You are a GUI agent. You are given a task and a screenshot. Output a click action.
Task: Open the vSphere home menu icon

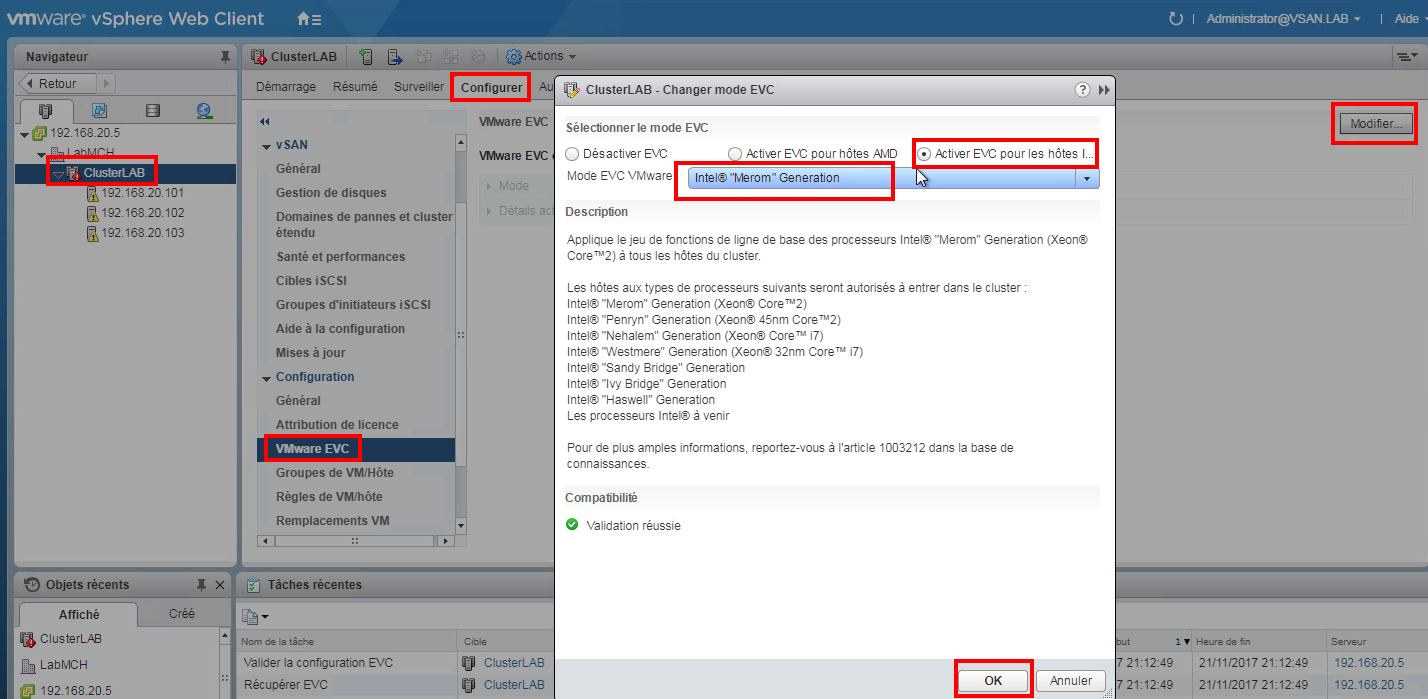[310, 19]
